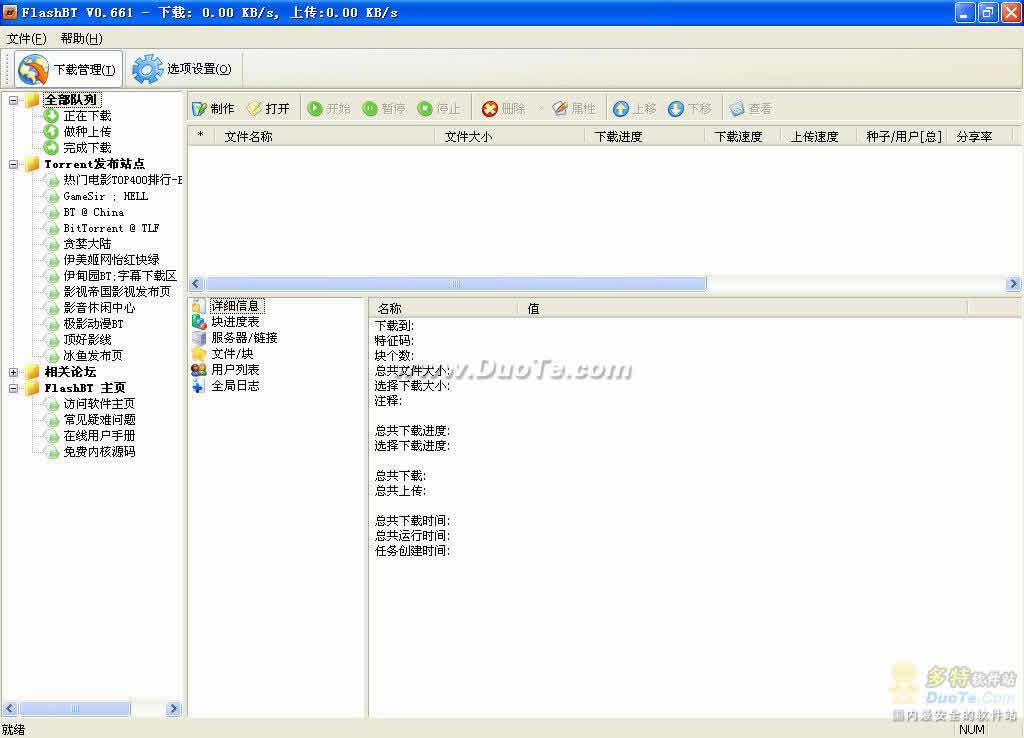Click the 查看 view toolbar icon

[x=737, y=108]
